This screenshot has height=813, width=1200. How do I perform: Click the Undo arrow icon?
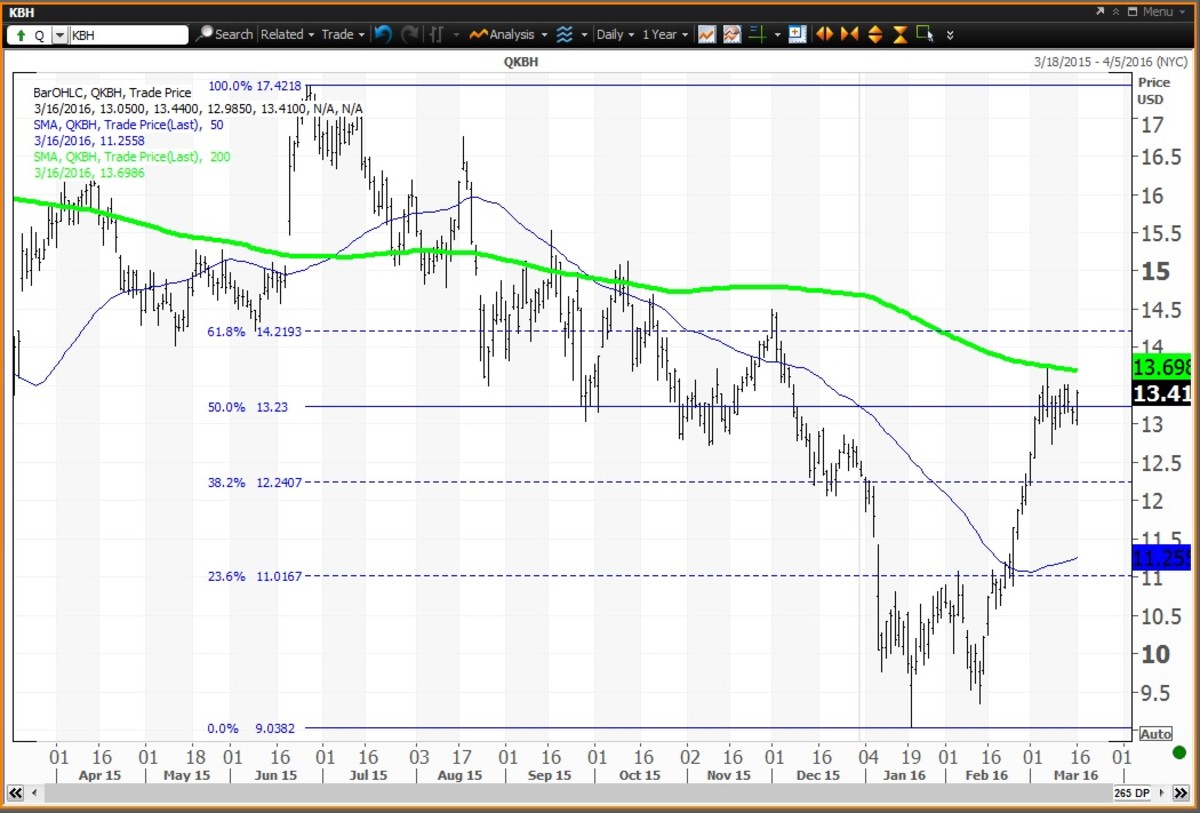coord(383,34)
